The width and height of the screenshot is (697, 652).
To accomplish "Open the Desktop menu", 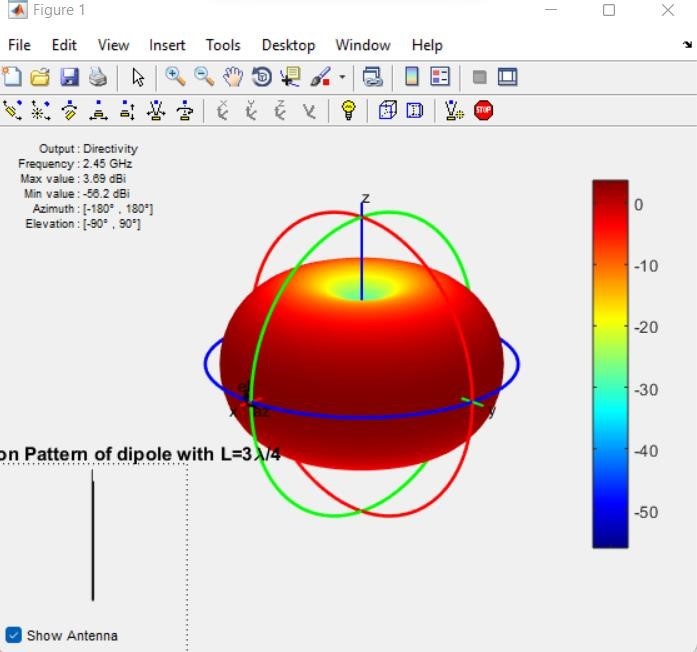I will 288,45.
